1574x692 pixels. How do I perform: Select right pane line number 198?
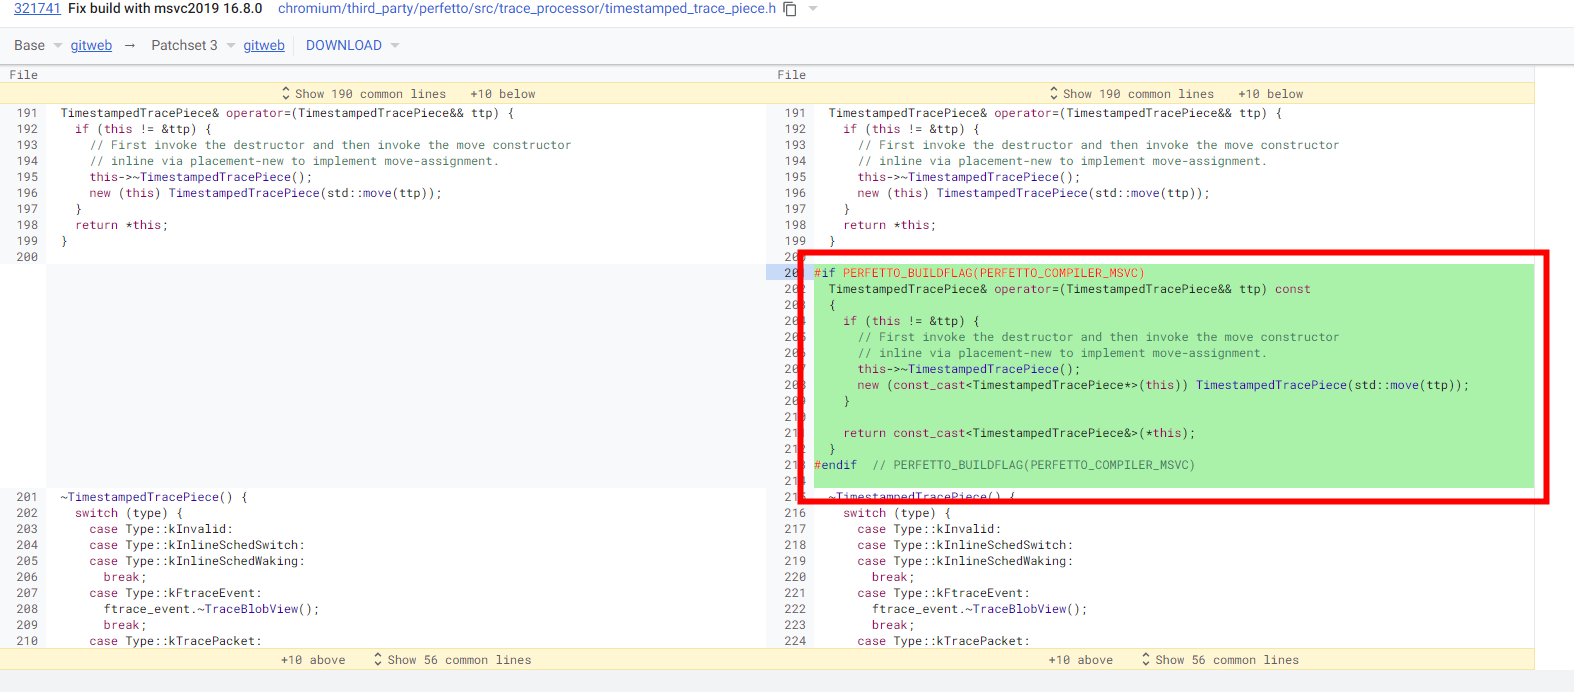795,225
